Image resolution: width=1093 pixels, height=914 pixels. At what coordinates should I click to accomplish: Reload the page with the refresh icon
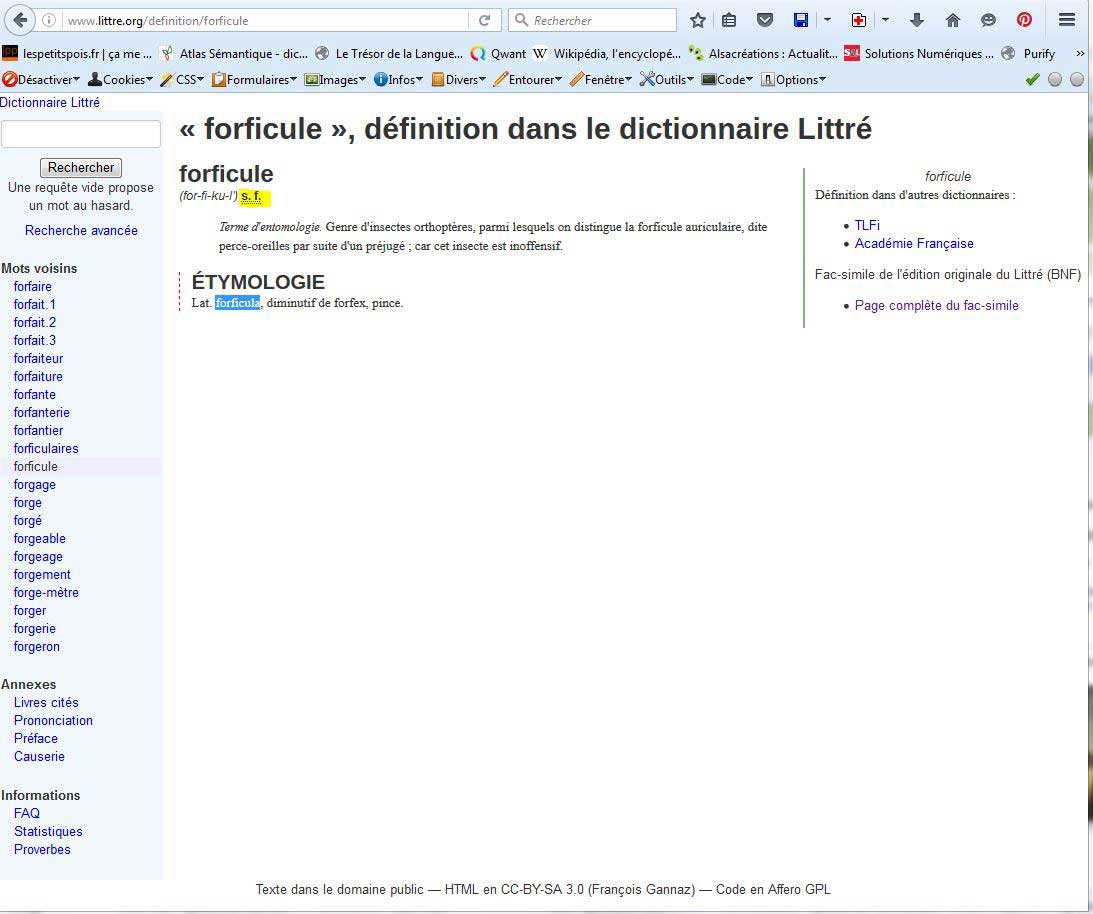[484, 20]
